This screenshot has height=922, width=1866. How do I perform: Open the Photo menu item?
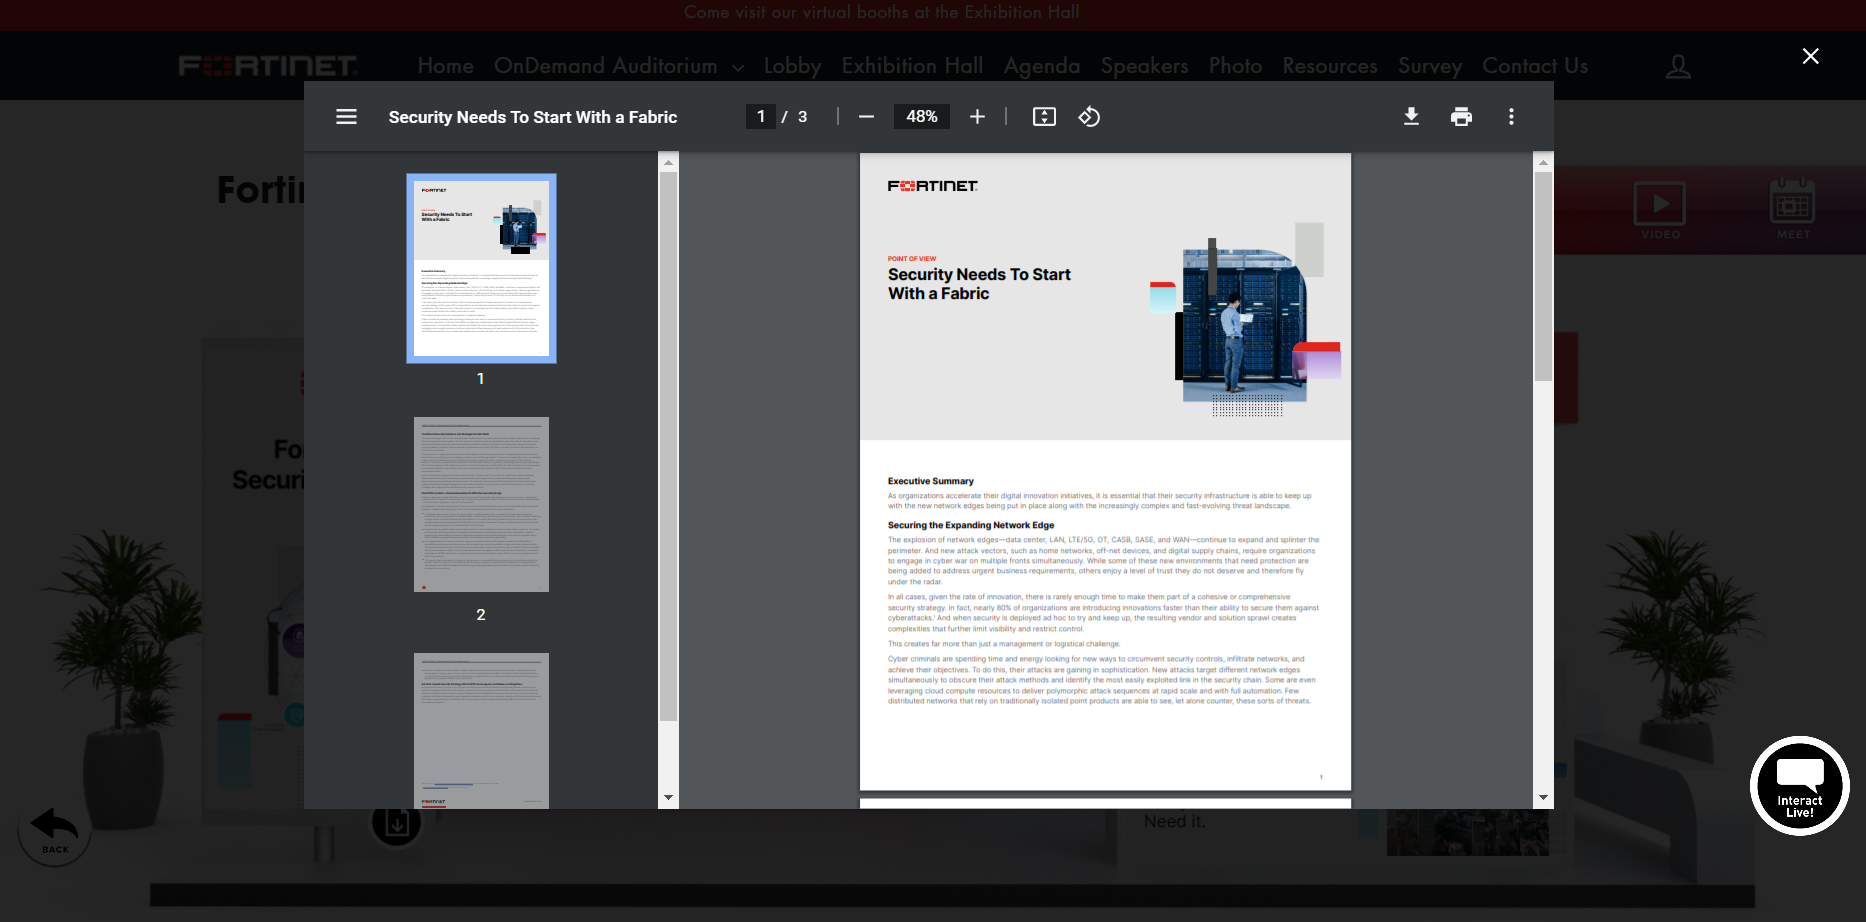[1235, 66]
